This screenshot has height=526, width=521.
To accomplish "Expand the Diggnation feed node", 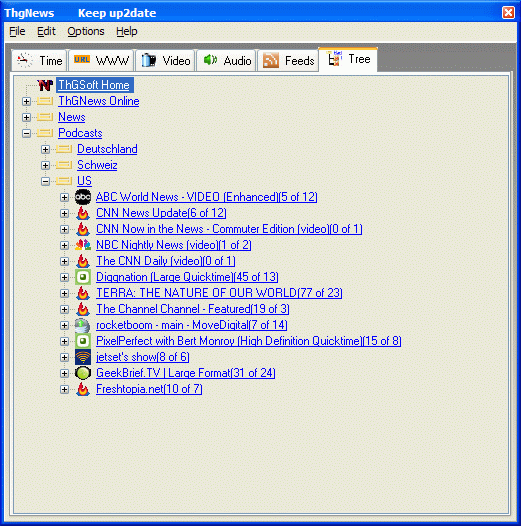I will (64, 277).
